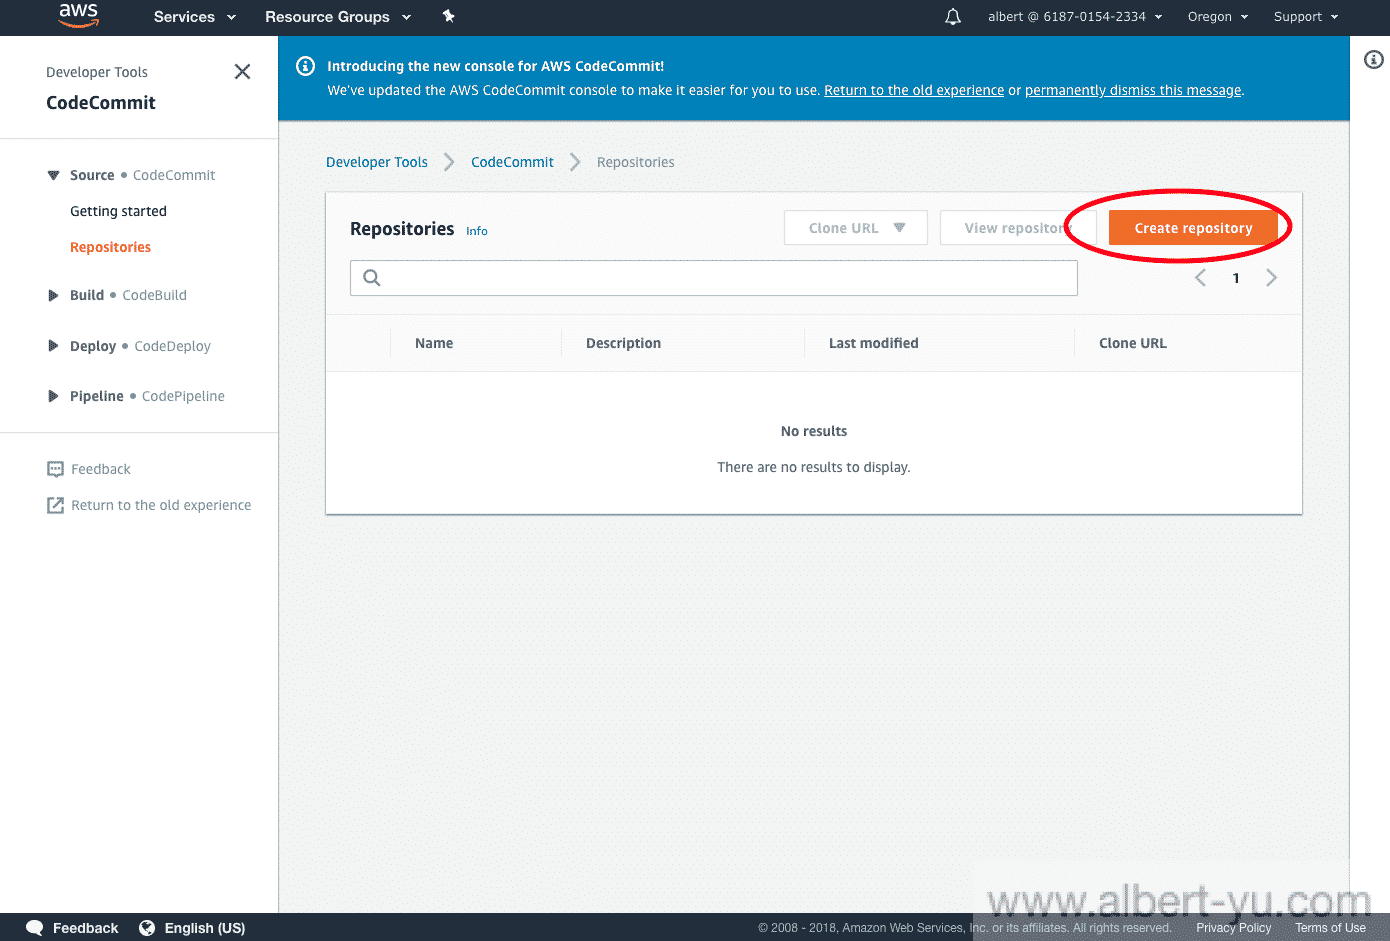Click the View repository button

click(1018, 228)
